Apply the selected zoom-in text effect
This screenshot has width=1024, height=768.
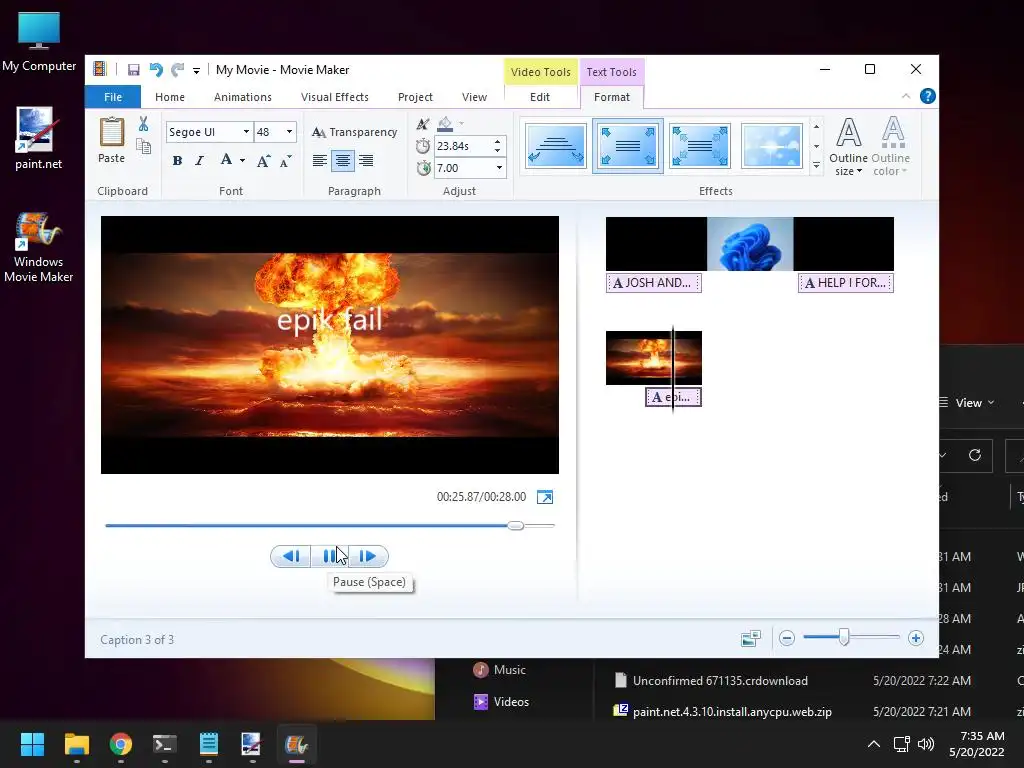point(628,146)
